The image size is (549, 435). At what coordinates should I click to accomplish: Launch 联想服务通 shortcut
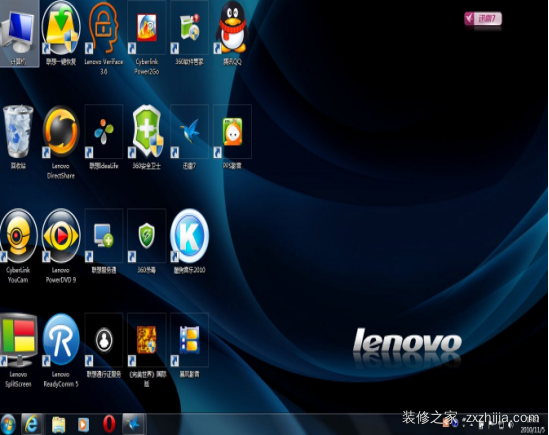(x=104, y=242)
